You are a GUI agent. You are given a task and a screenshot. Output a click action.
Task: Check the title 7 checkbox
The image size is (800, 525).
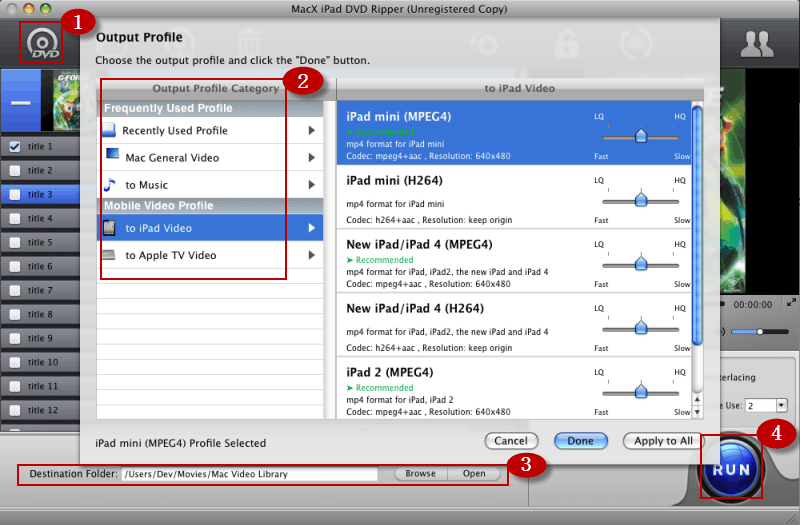tap(15, 290)
